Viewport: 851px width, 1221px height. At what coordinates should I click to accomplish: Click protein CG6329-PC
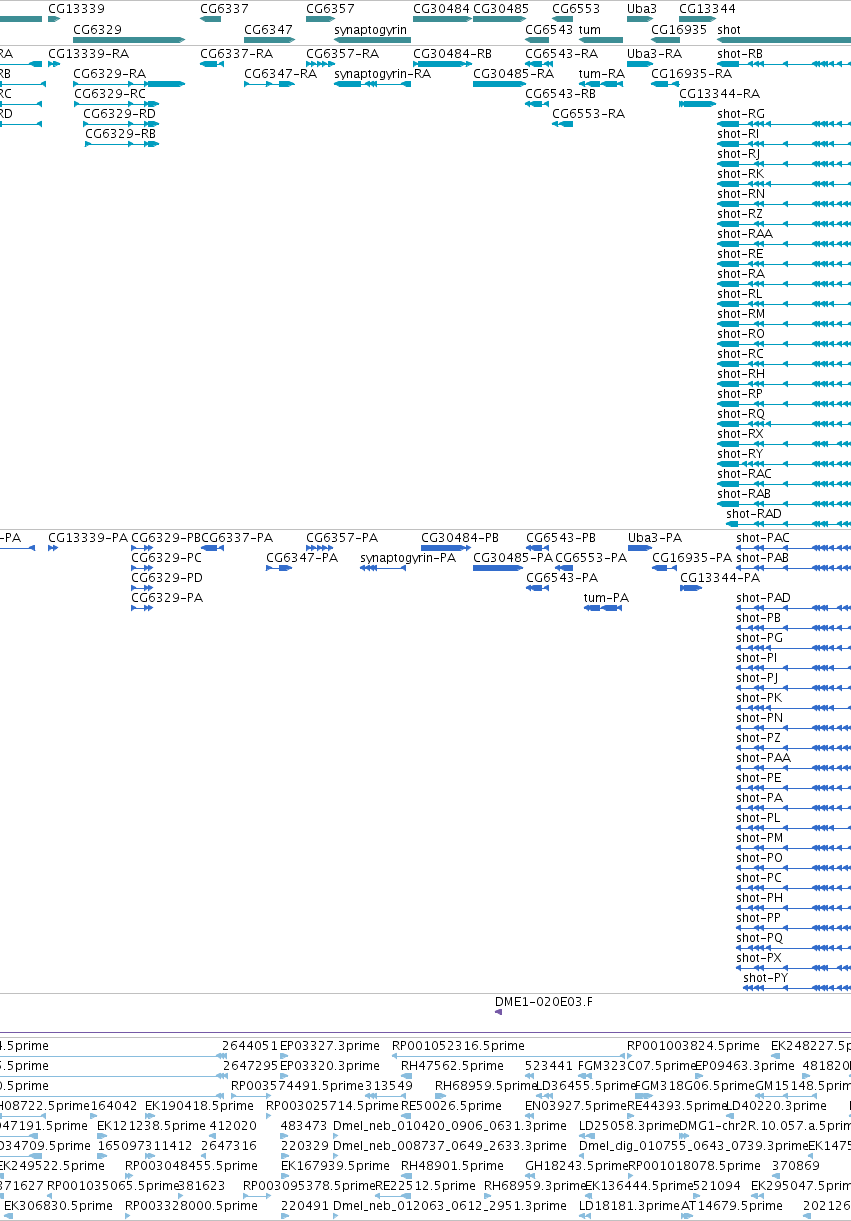[x=167, y=558]
